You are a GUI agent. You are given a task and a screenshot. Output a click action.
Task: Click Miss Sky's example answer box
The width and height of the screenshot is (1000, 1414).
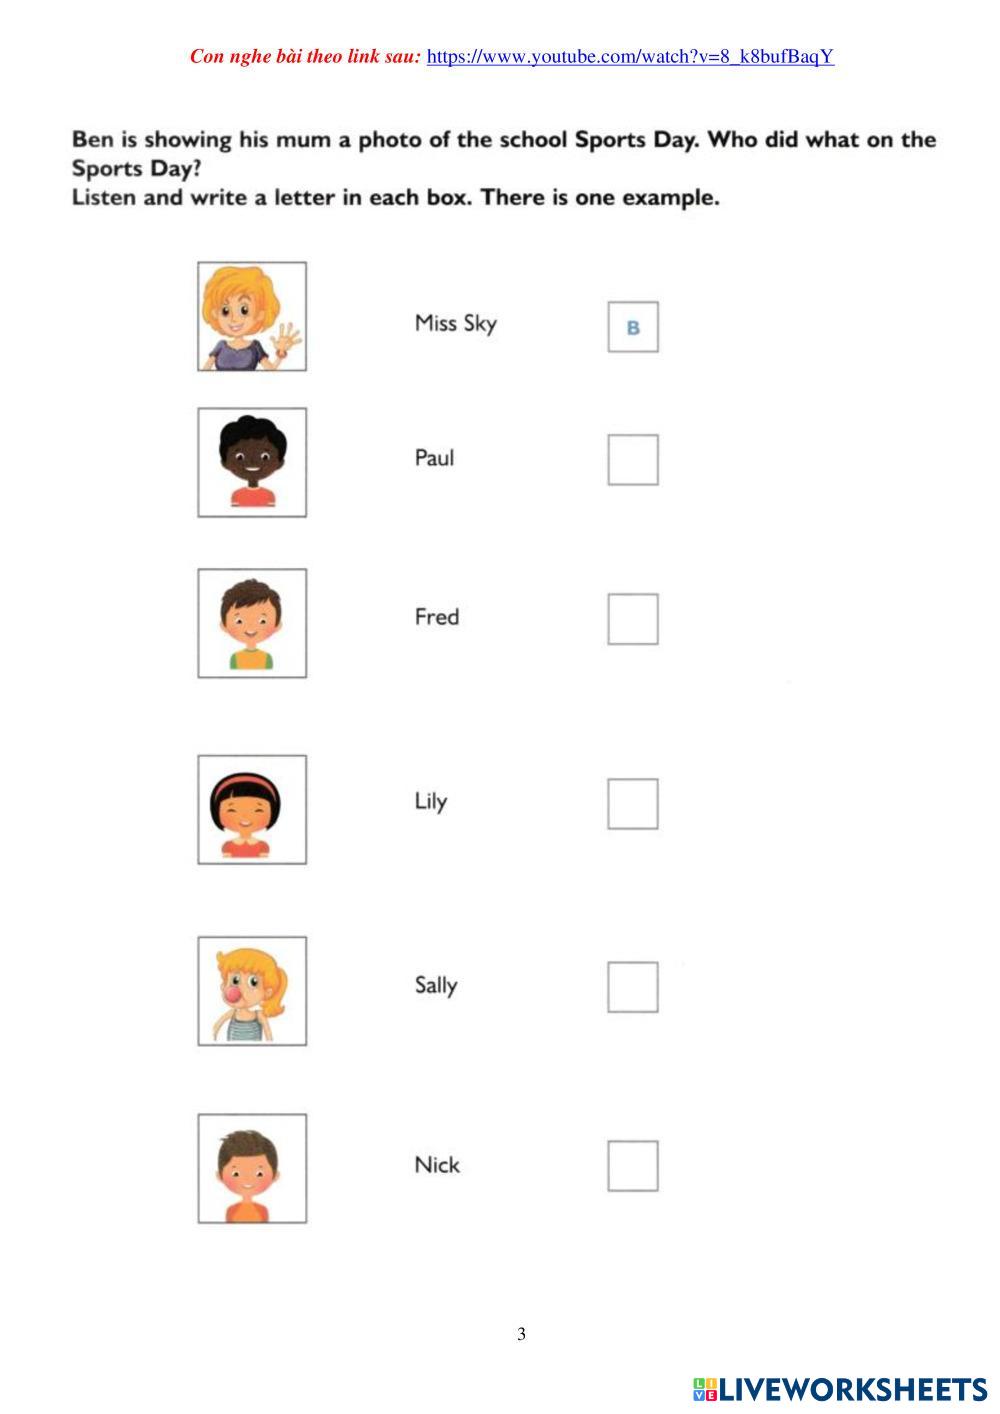[x=633, y=327]
